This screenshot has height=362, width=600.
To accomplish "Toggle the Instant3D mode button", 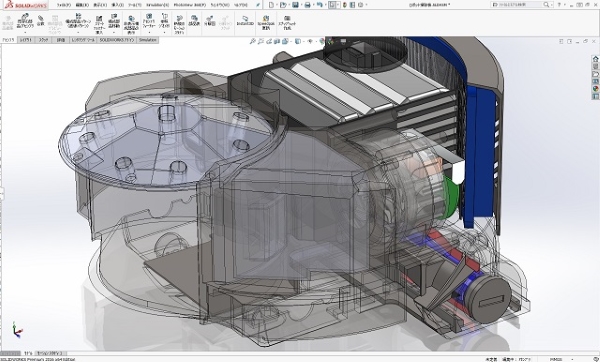I will pyautogui.click(x=245, y=21).
